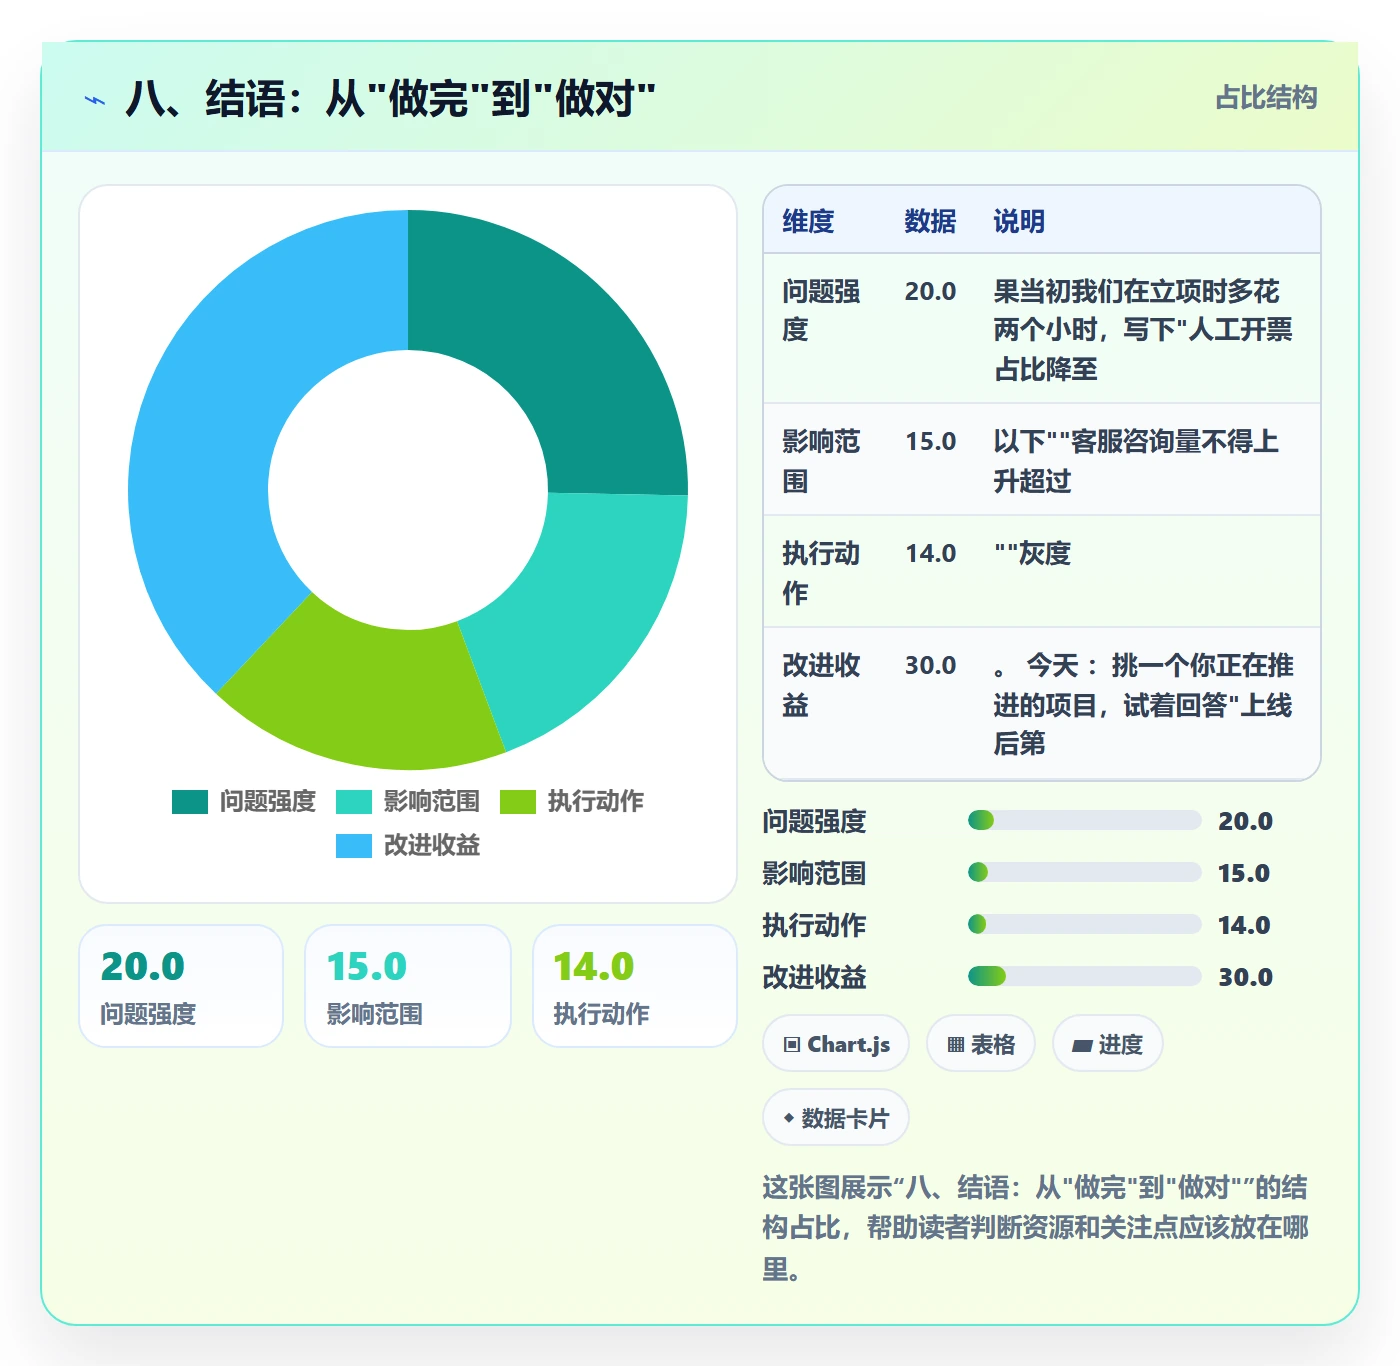The height and width of the screenshot is (1366, 1400).
Task: Click the 改进收益 progress bar
Action: coord(1084,977)
